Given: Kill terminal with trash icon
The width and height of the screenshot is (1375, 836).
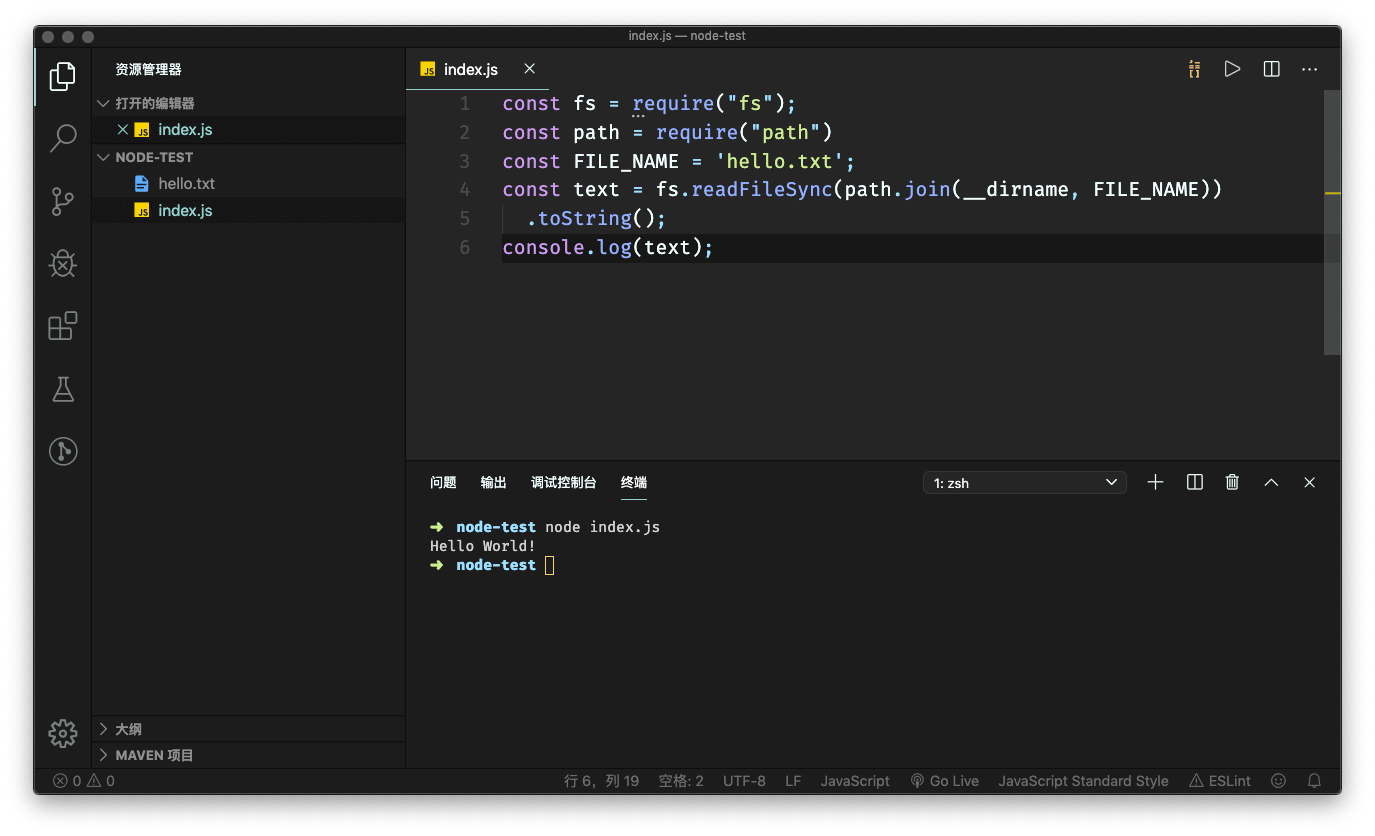Looking at the screenshot, I should coord(1232,482).
